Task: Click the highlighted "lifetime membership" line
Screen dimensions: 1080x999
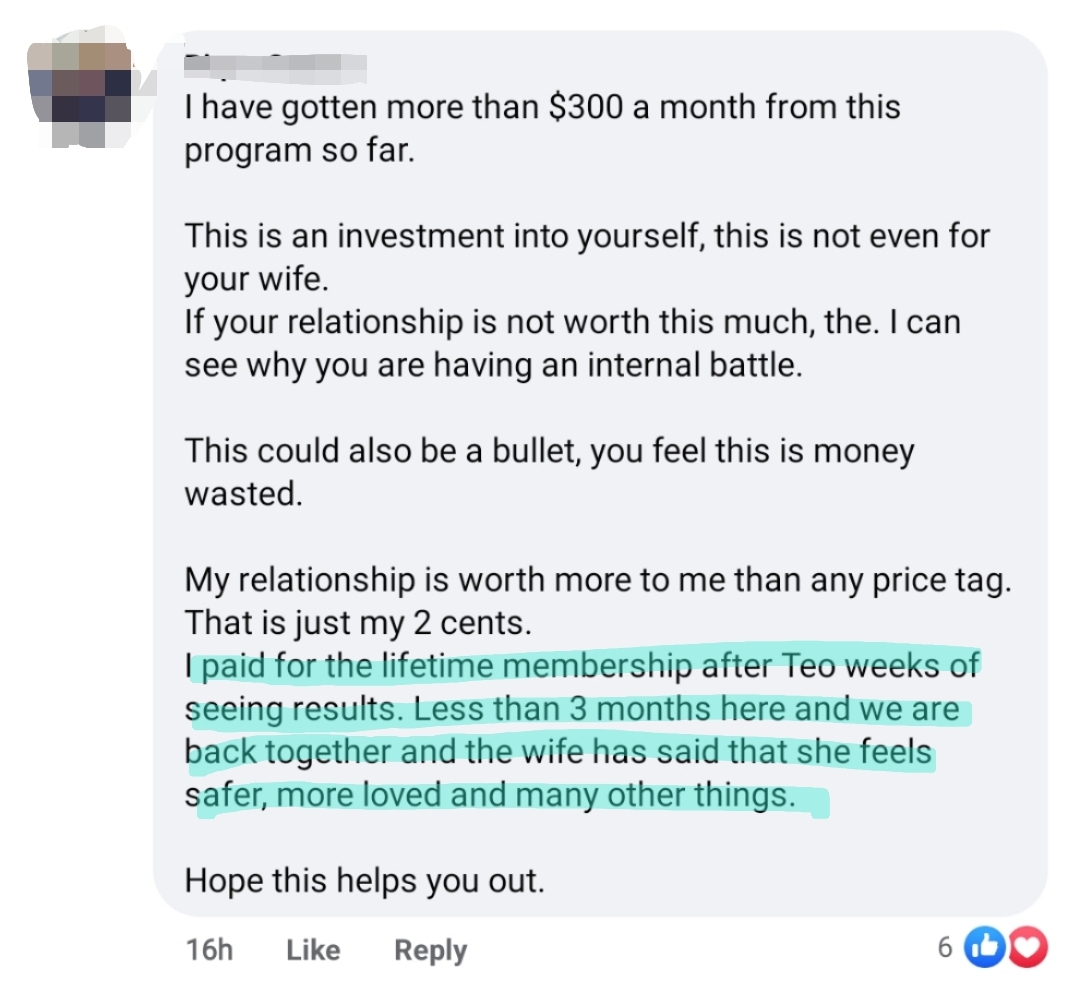Action: pos(583,666)
